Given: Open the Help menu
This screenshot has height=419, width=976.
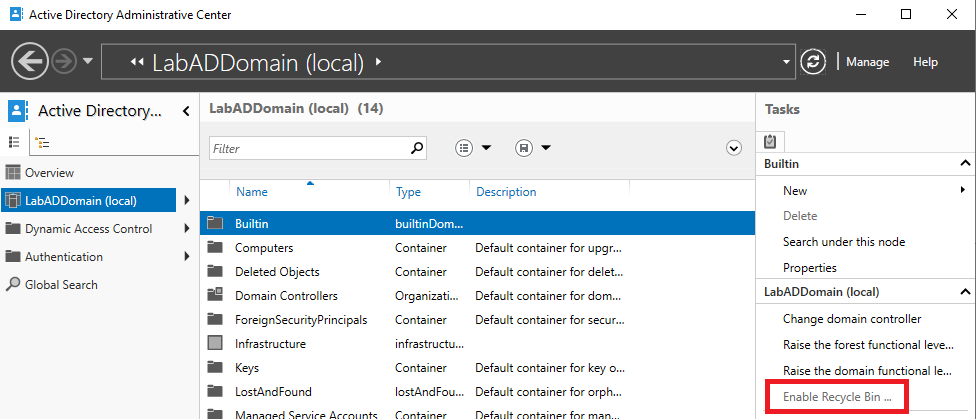Looking at the screenshot, I should [925, 62].
